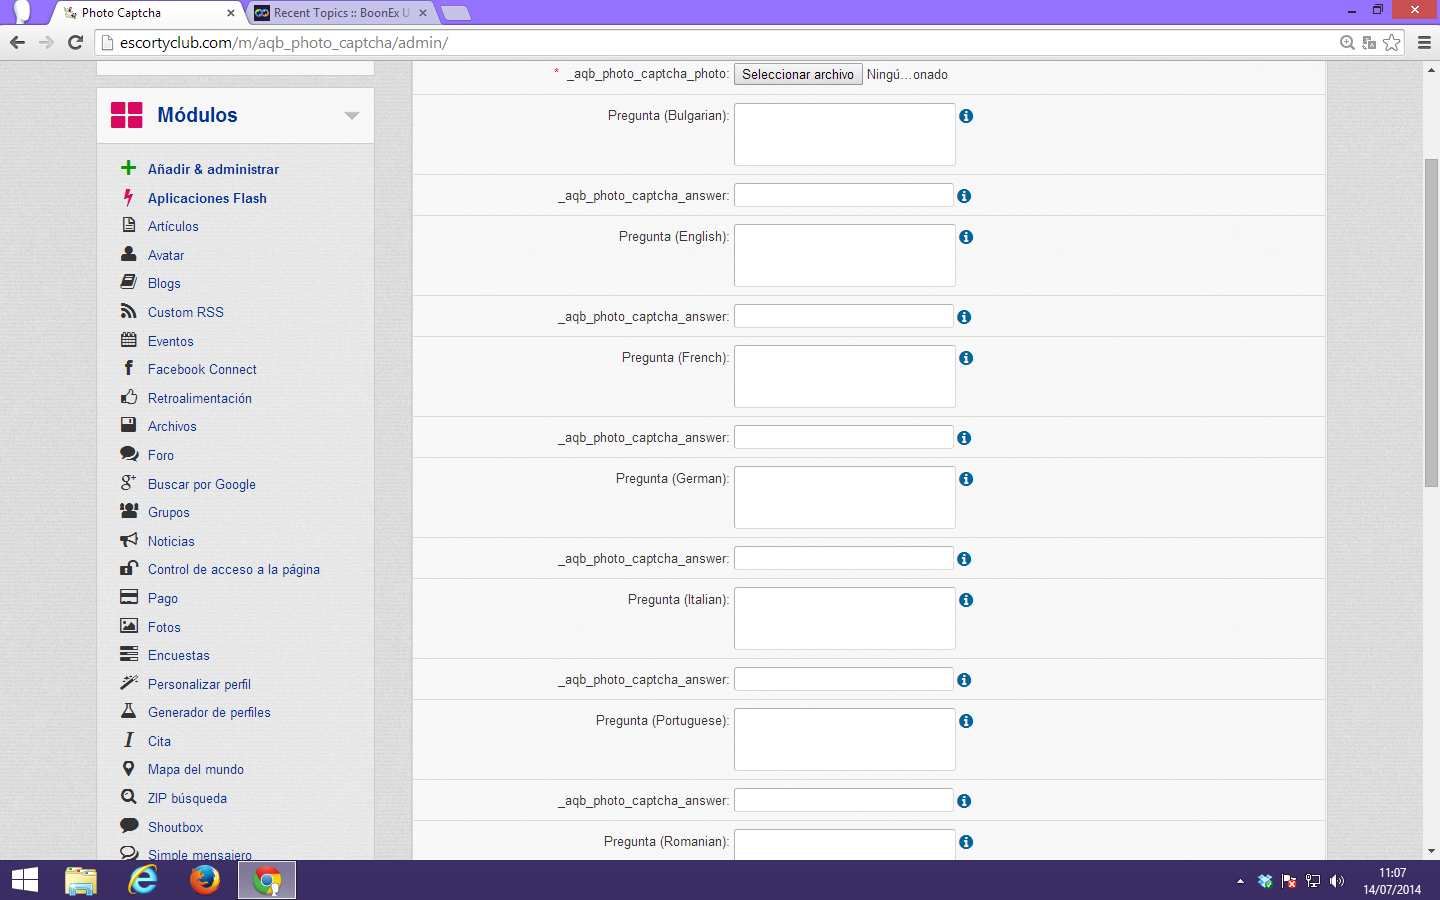Click the Pregunta (Portuguese) text area
This screenshot has width=1440, height=900.
pos(845,739)
